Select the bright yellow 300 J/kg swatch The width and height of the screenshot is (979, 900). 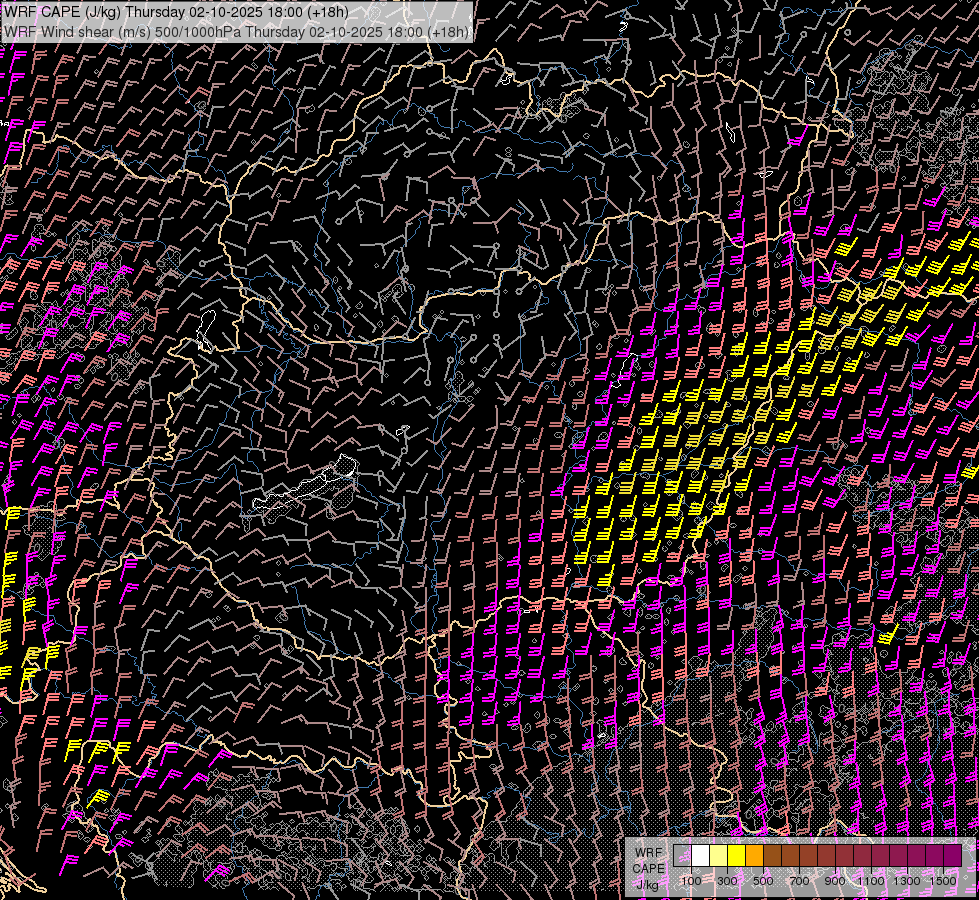click(x=736, y=855)
